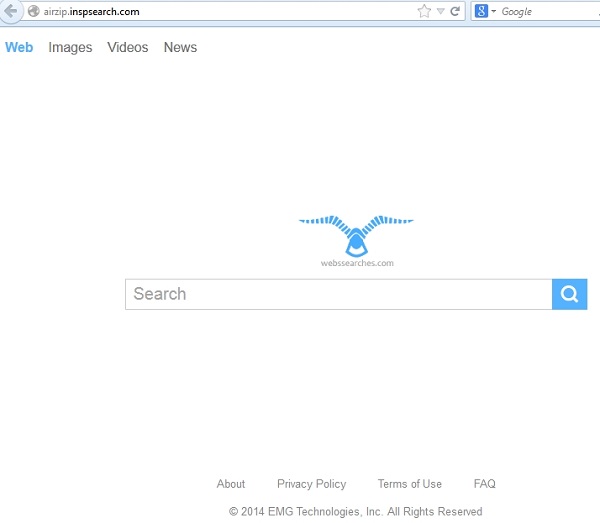This screenshot has width=600, height=523.
Task: Open the URL history dropdown arrow
Action: (x=440, y=12)
